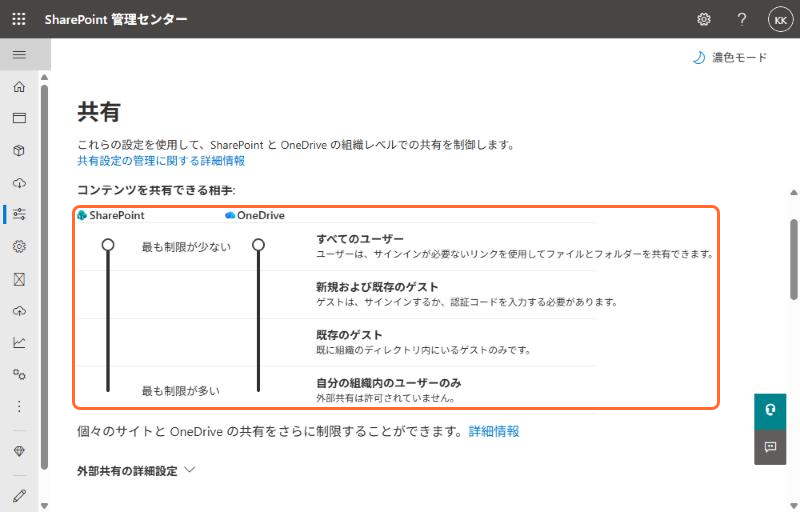Click the すべてのユーザー option text
This screenshot has width=800, height=512.
click(360, 239)
